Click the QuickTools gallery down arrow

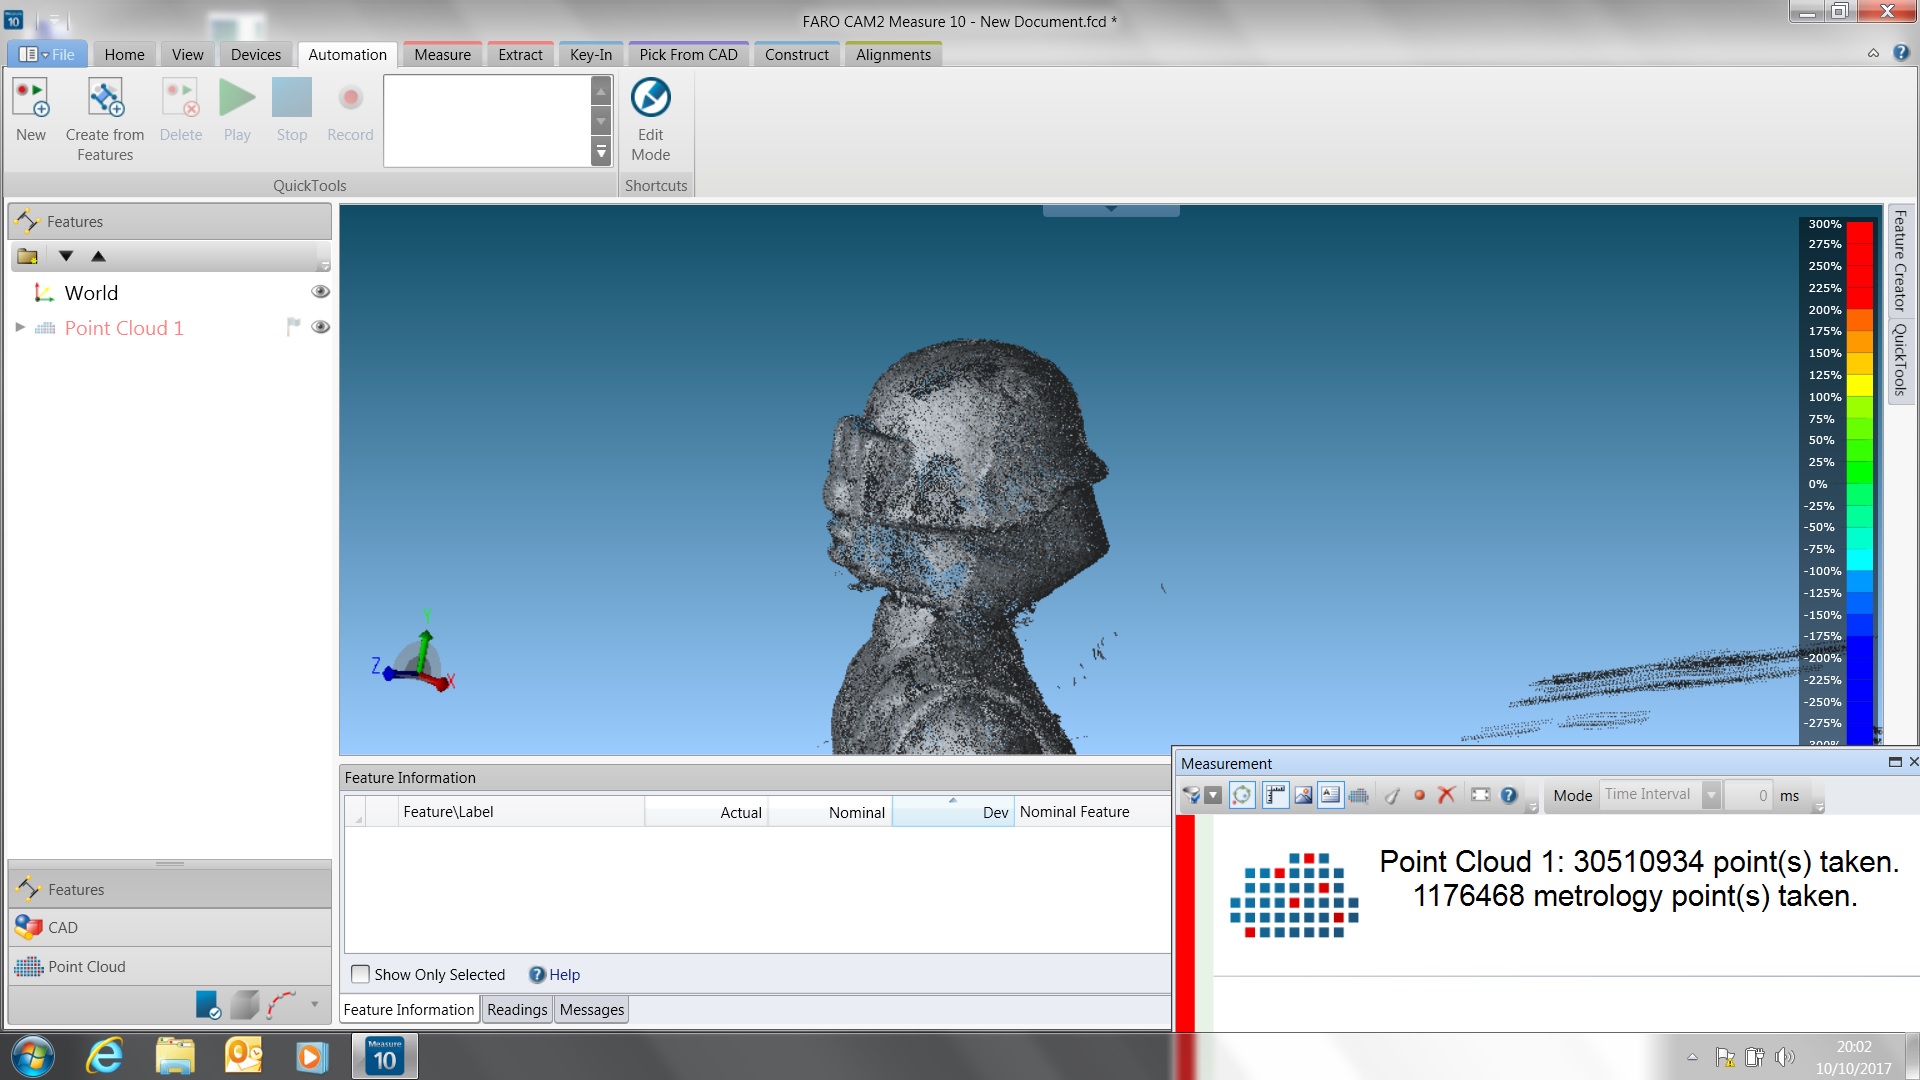pyautogui.click(x=601, y=122)
